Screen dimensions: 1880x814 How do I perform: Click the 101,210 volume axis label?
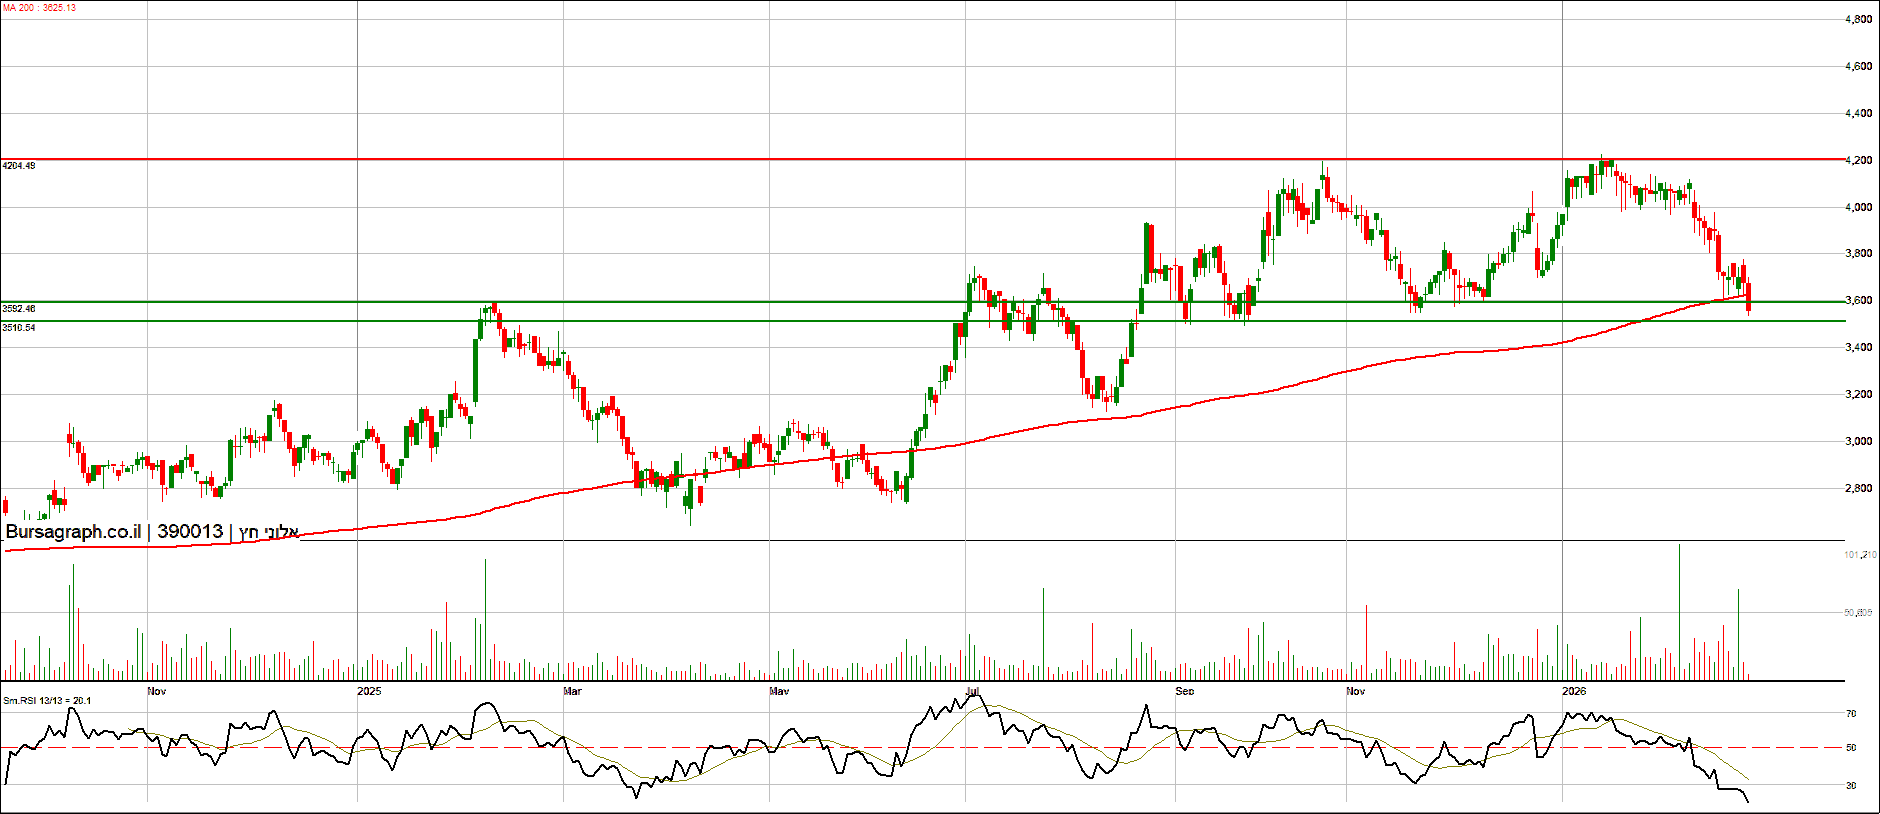tap(1860, 555)
